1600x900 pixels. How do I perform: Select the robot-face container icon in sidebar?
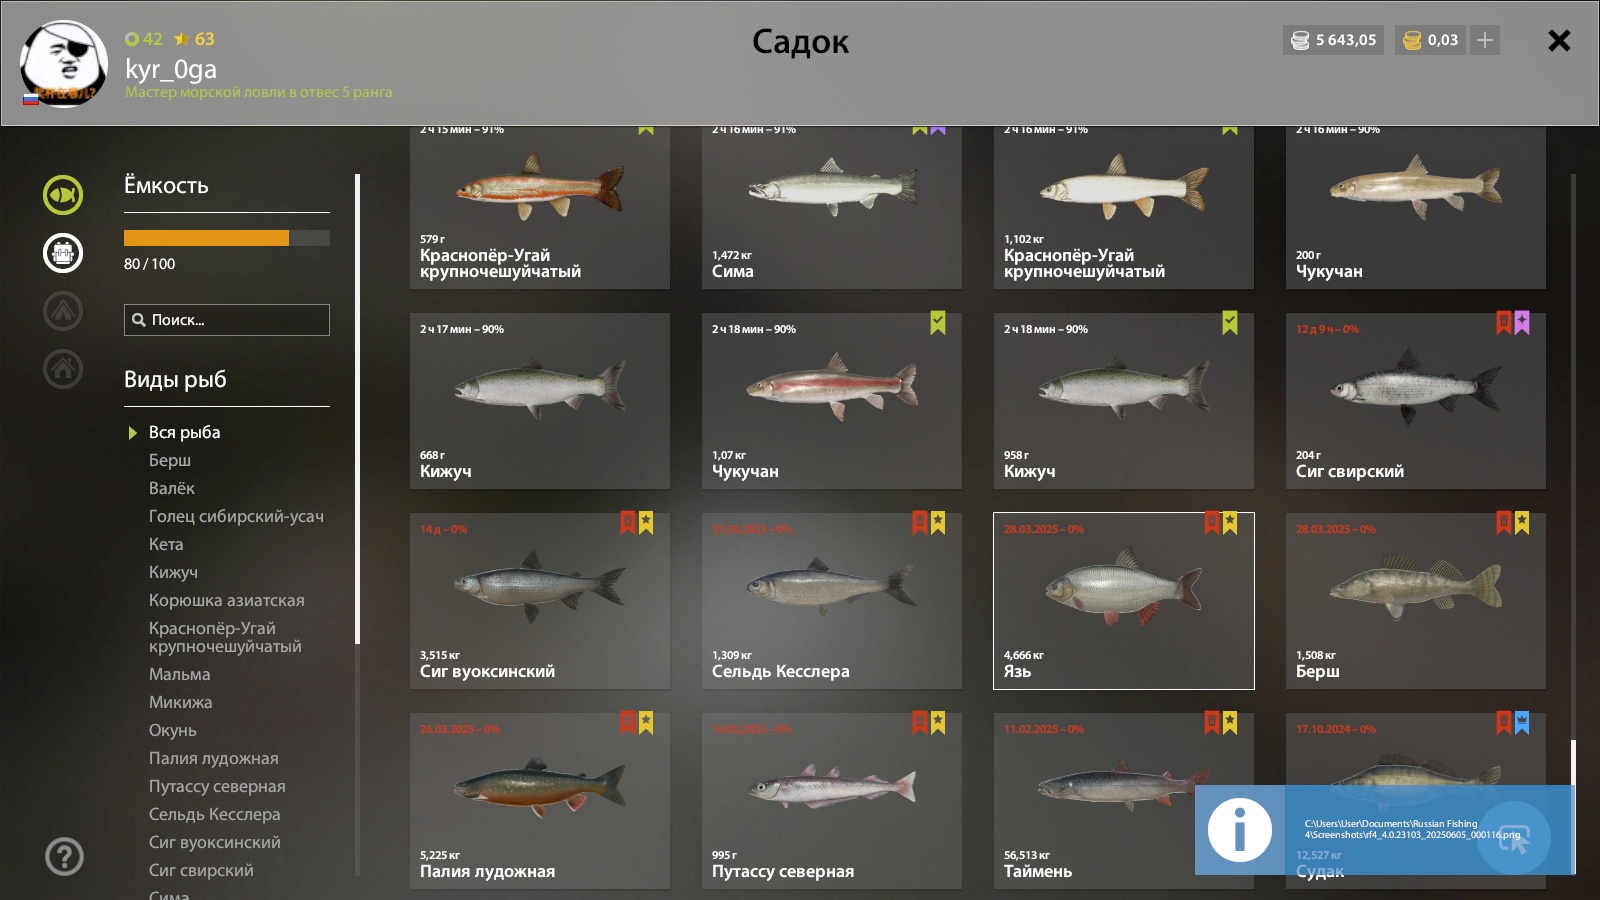pyautogui.click(x=63, y=253)
